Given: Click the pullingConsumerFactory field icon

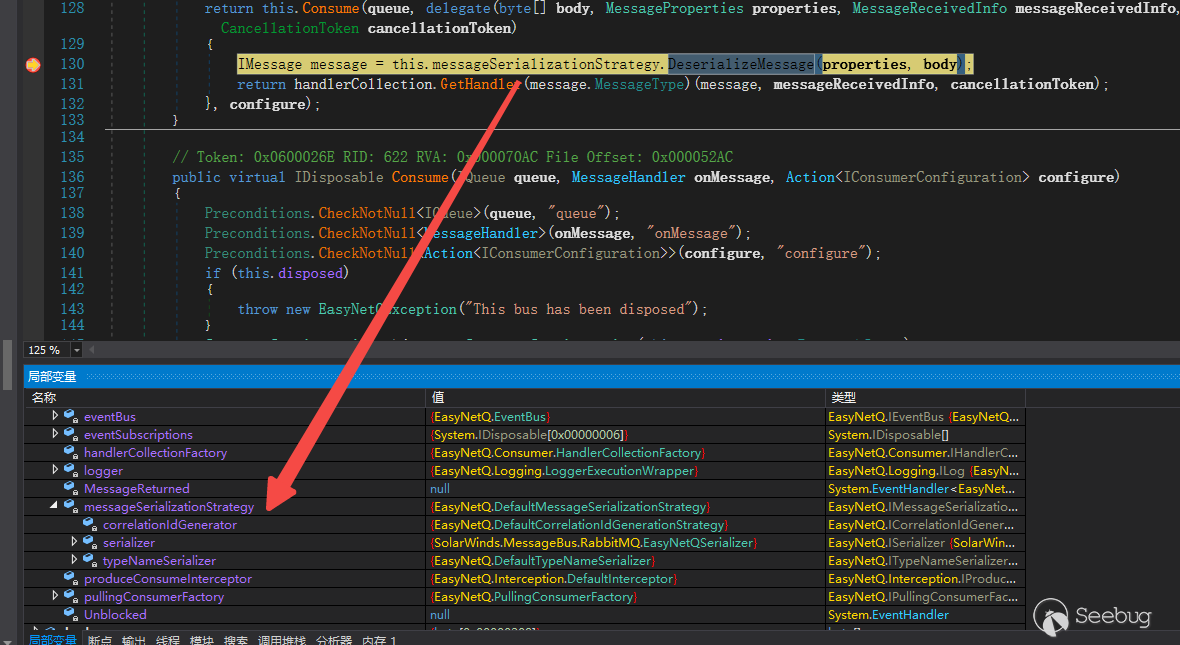Looking at the screenshot, I should [x=71, y=597].
